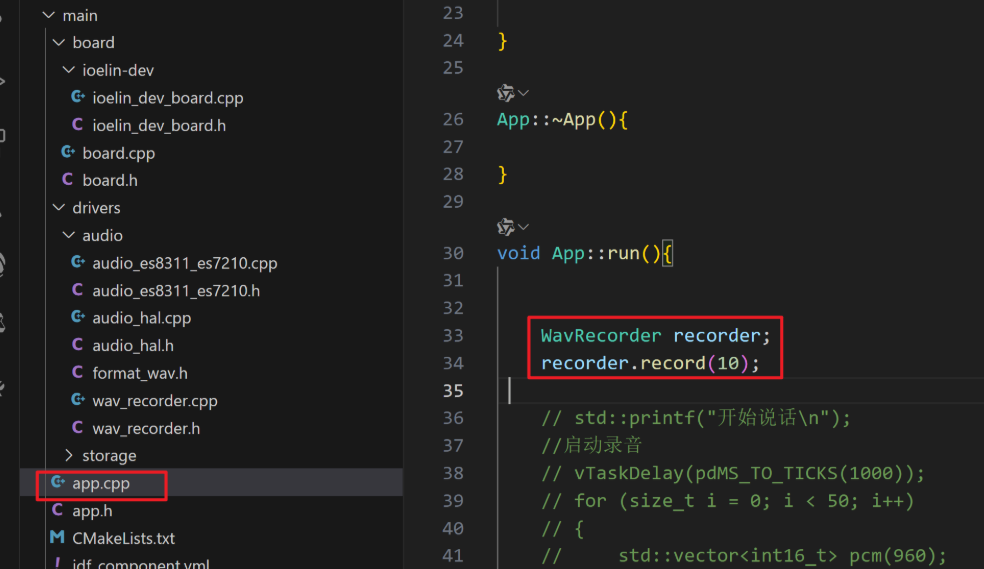Click 'void App::run(){' code line
The height and width of the screenshot is (569, 984).
[585, 253]
